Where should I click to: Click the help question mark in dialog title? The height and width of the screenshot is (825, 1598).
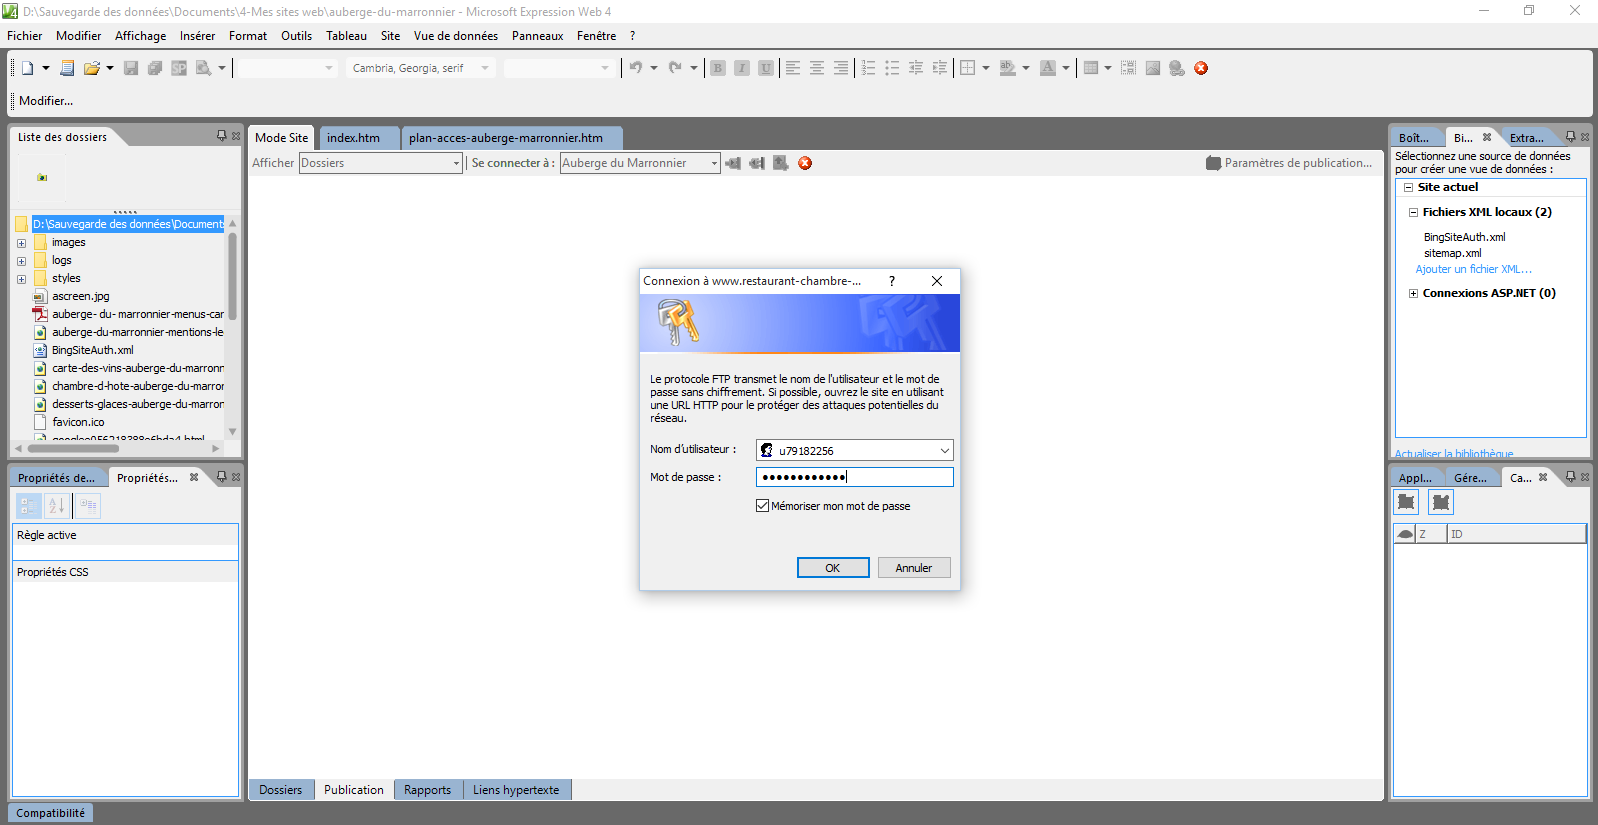892,281
